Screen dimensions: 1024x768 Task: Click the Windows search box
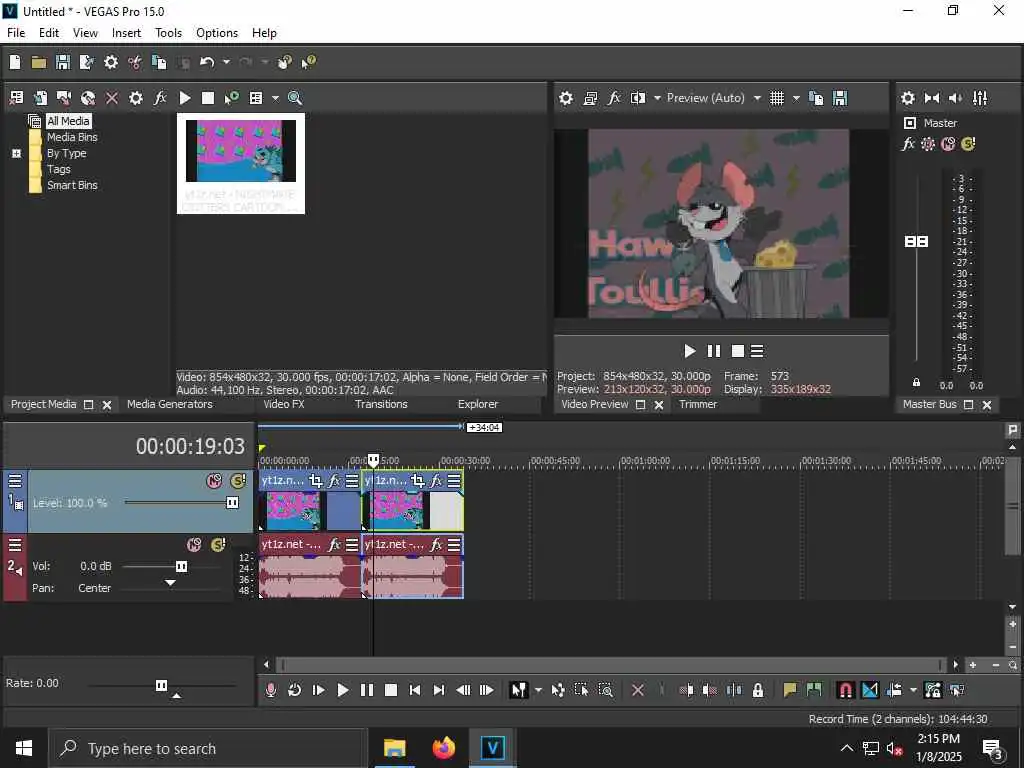(206, 748)
